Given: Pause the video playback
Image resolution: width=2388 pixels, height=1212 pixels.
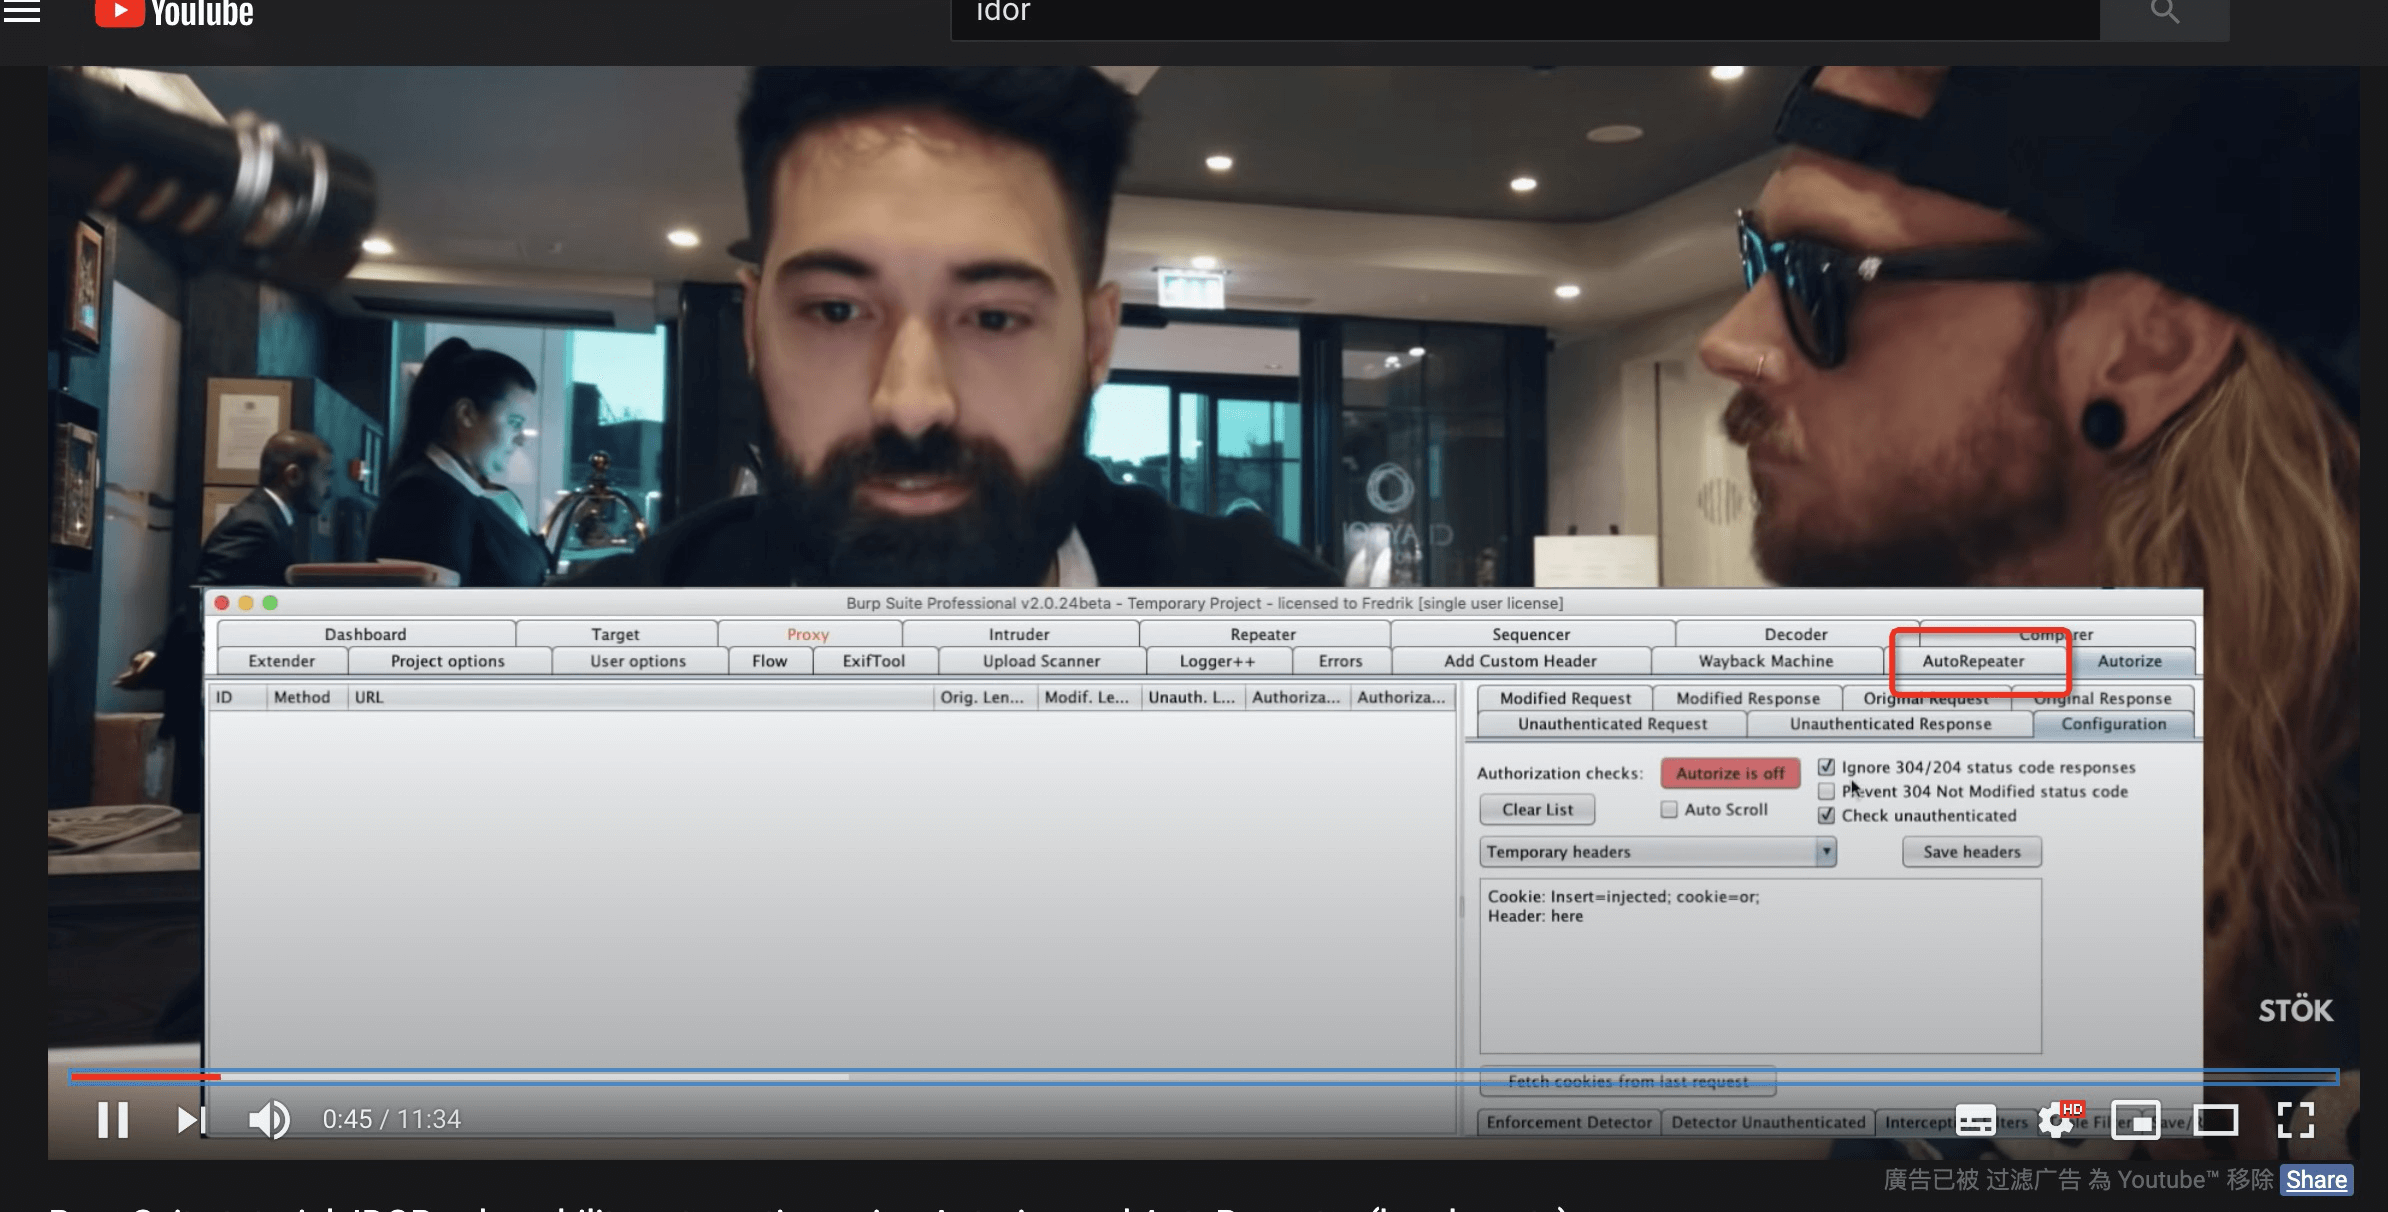Looking at the screenshot, I should point(113,1119).
